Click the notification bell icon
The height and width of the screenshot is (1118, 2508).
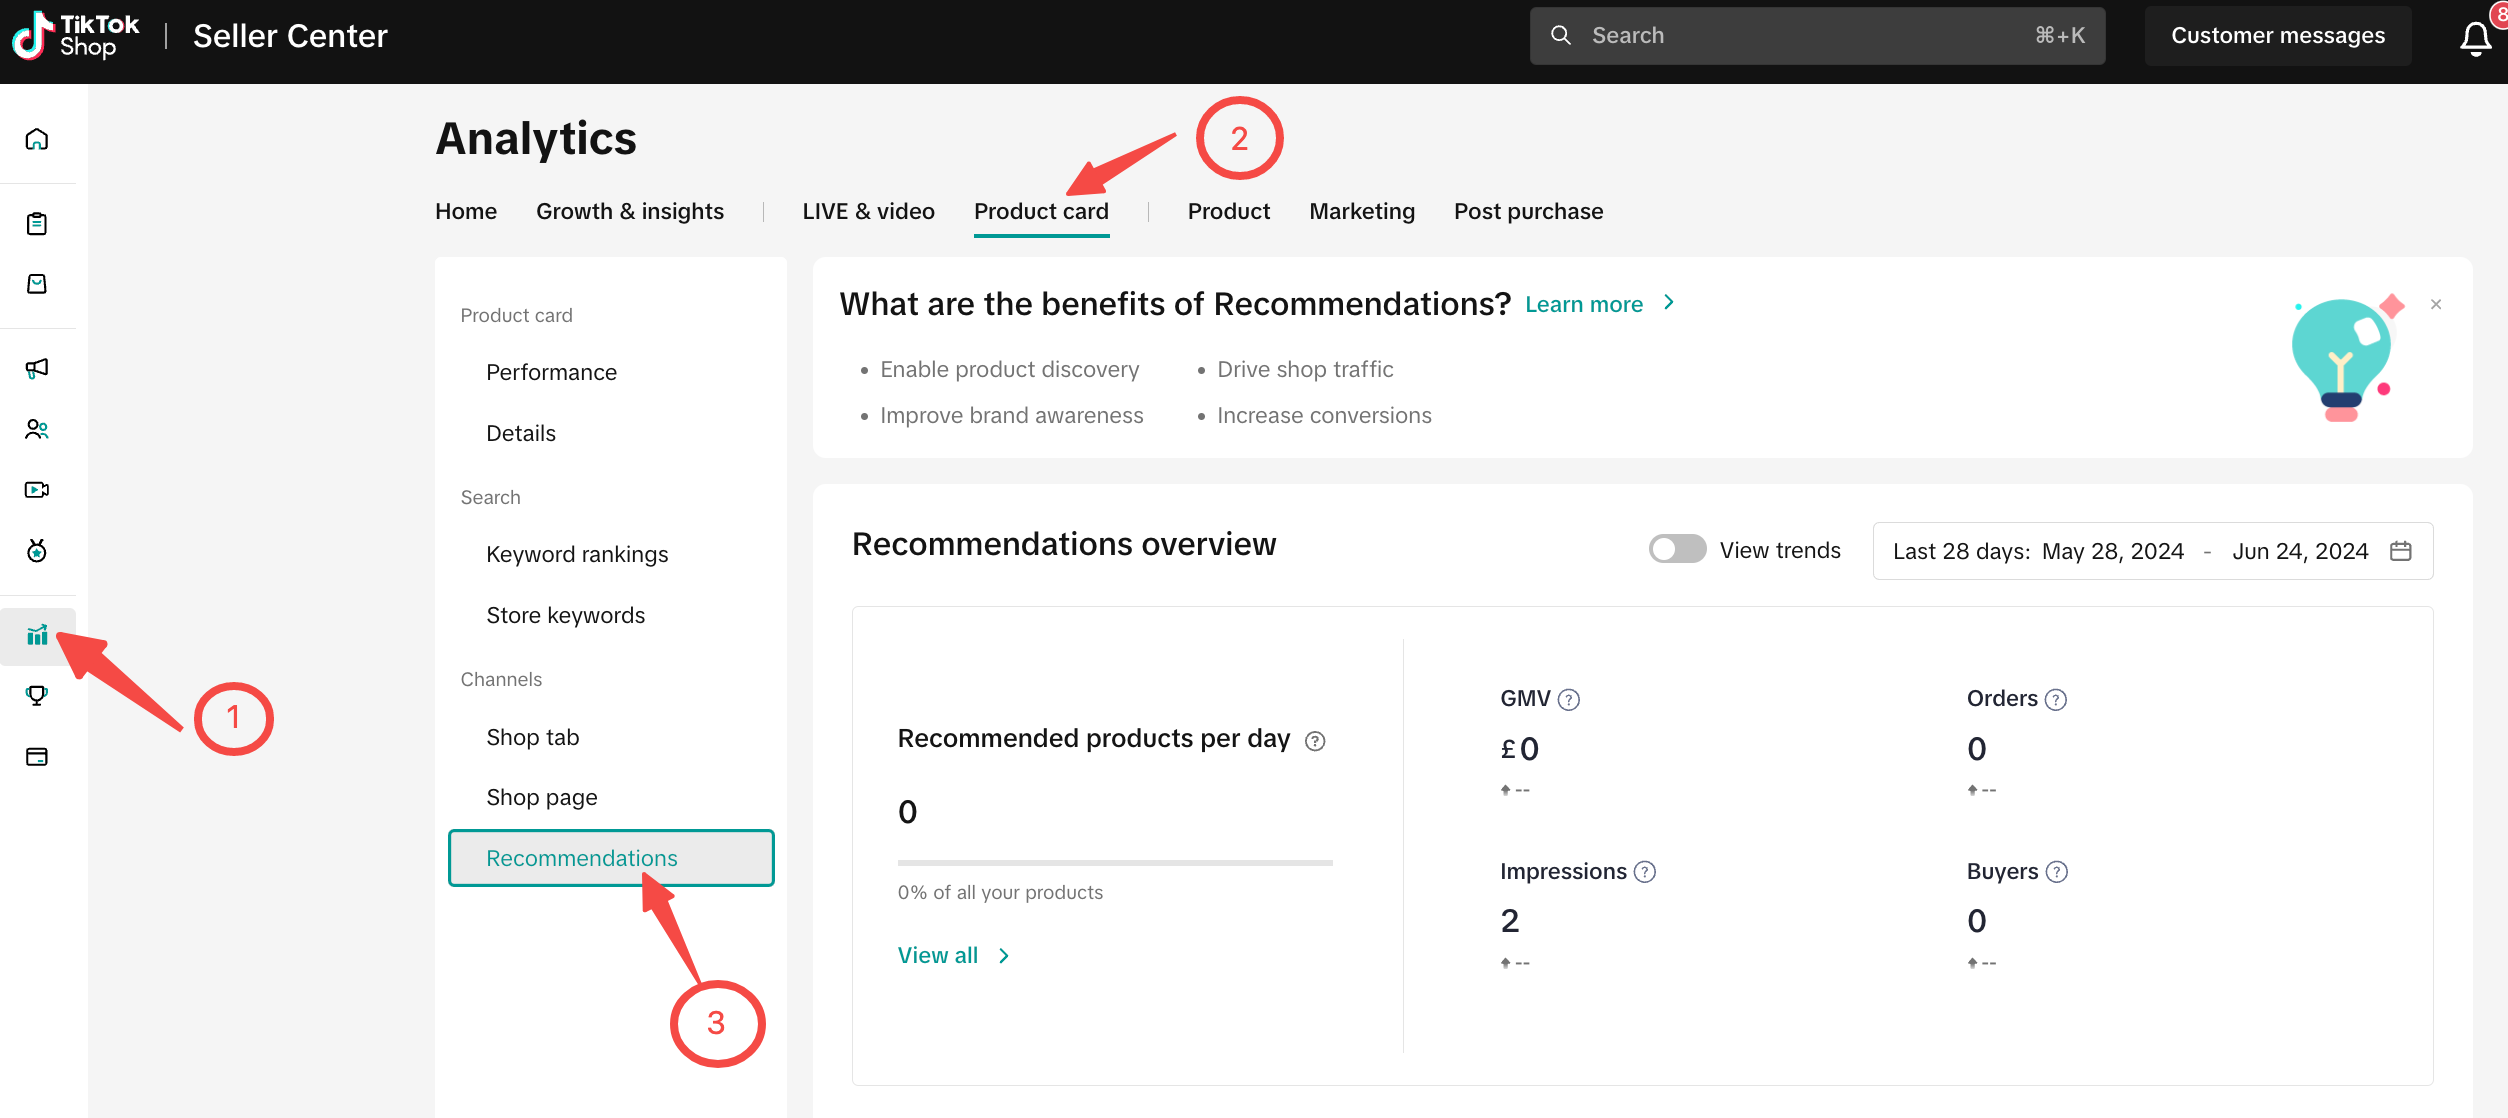click(2475, 38)
